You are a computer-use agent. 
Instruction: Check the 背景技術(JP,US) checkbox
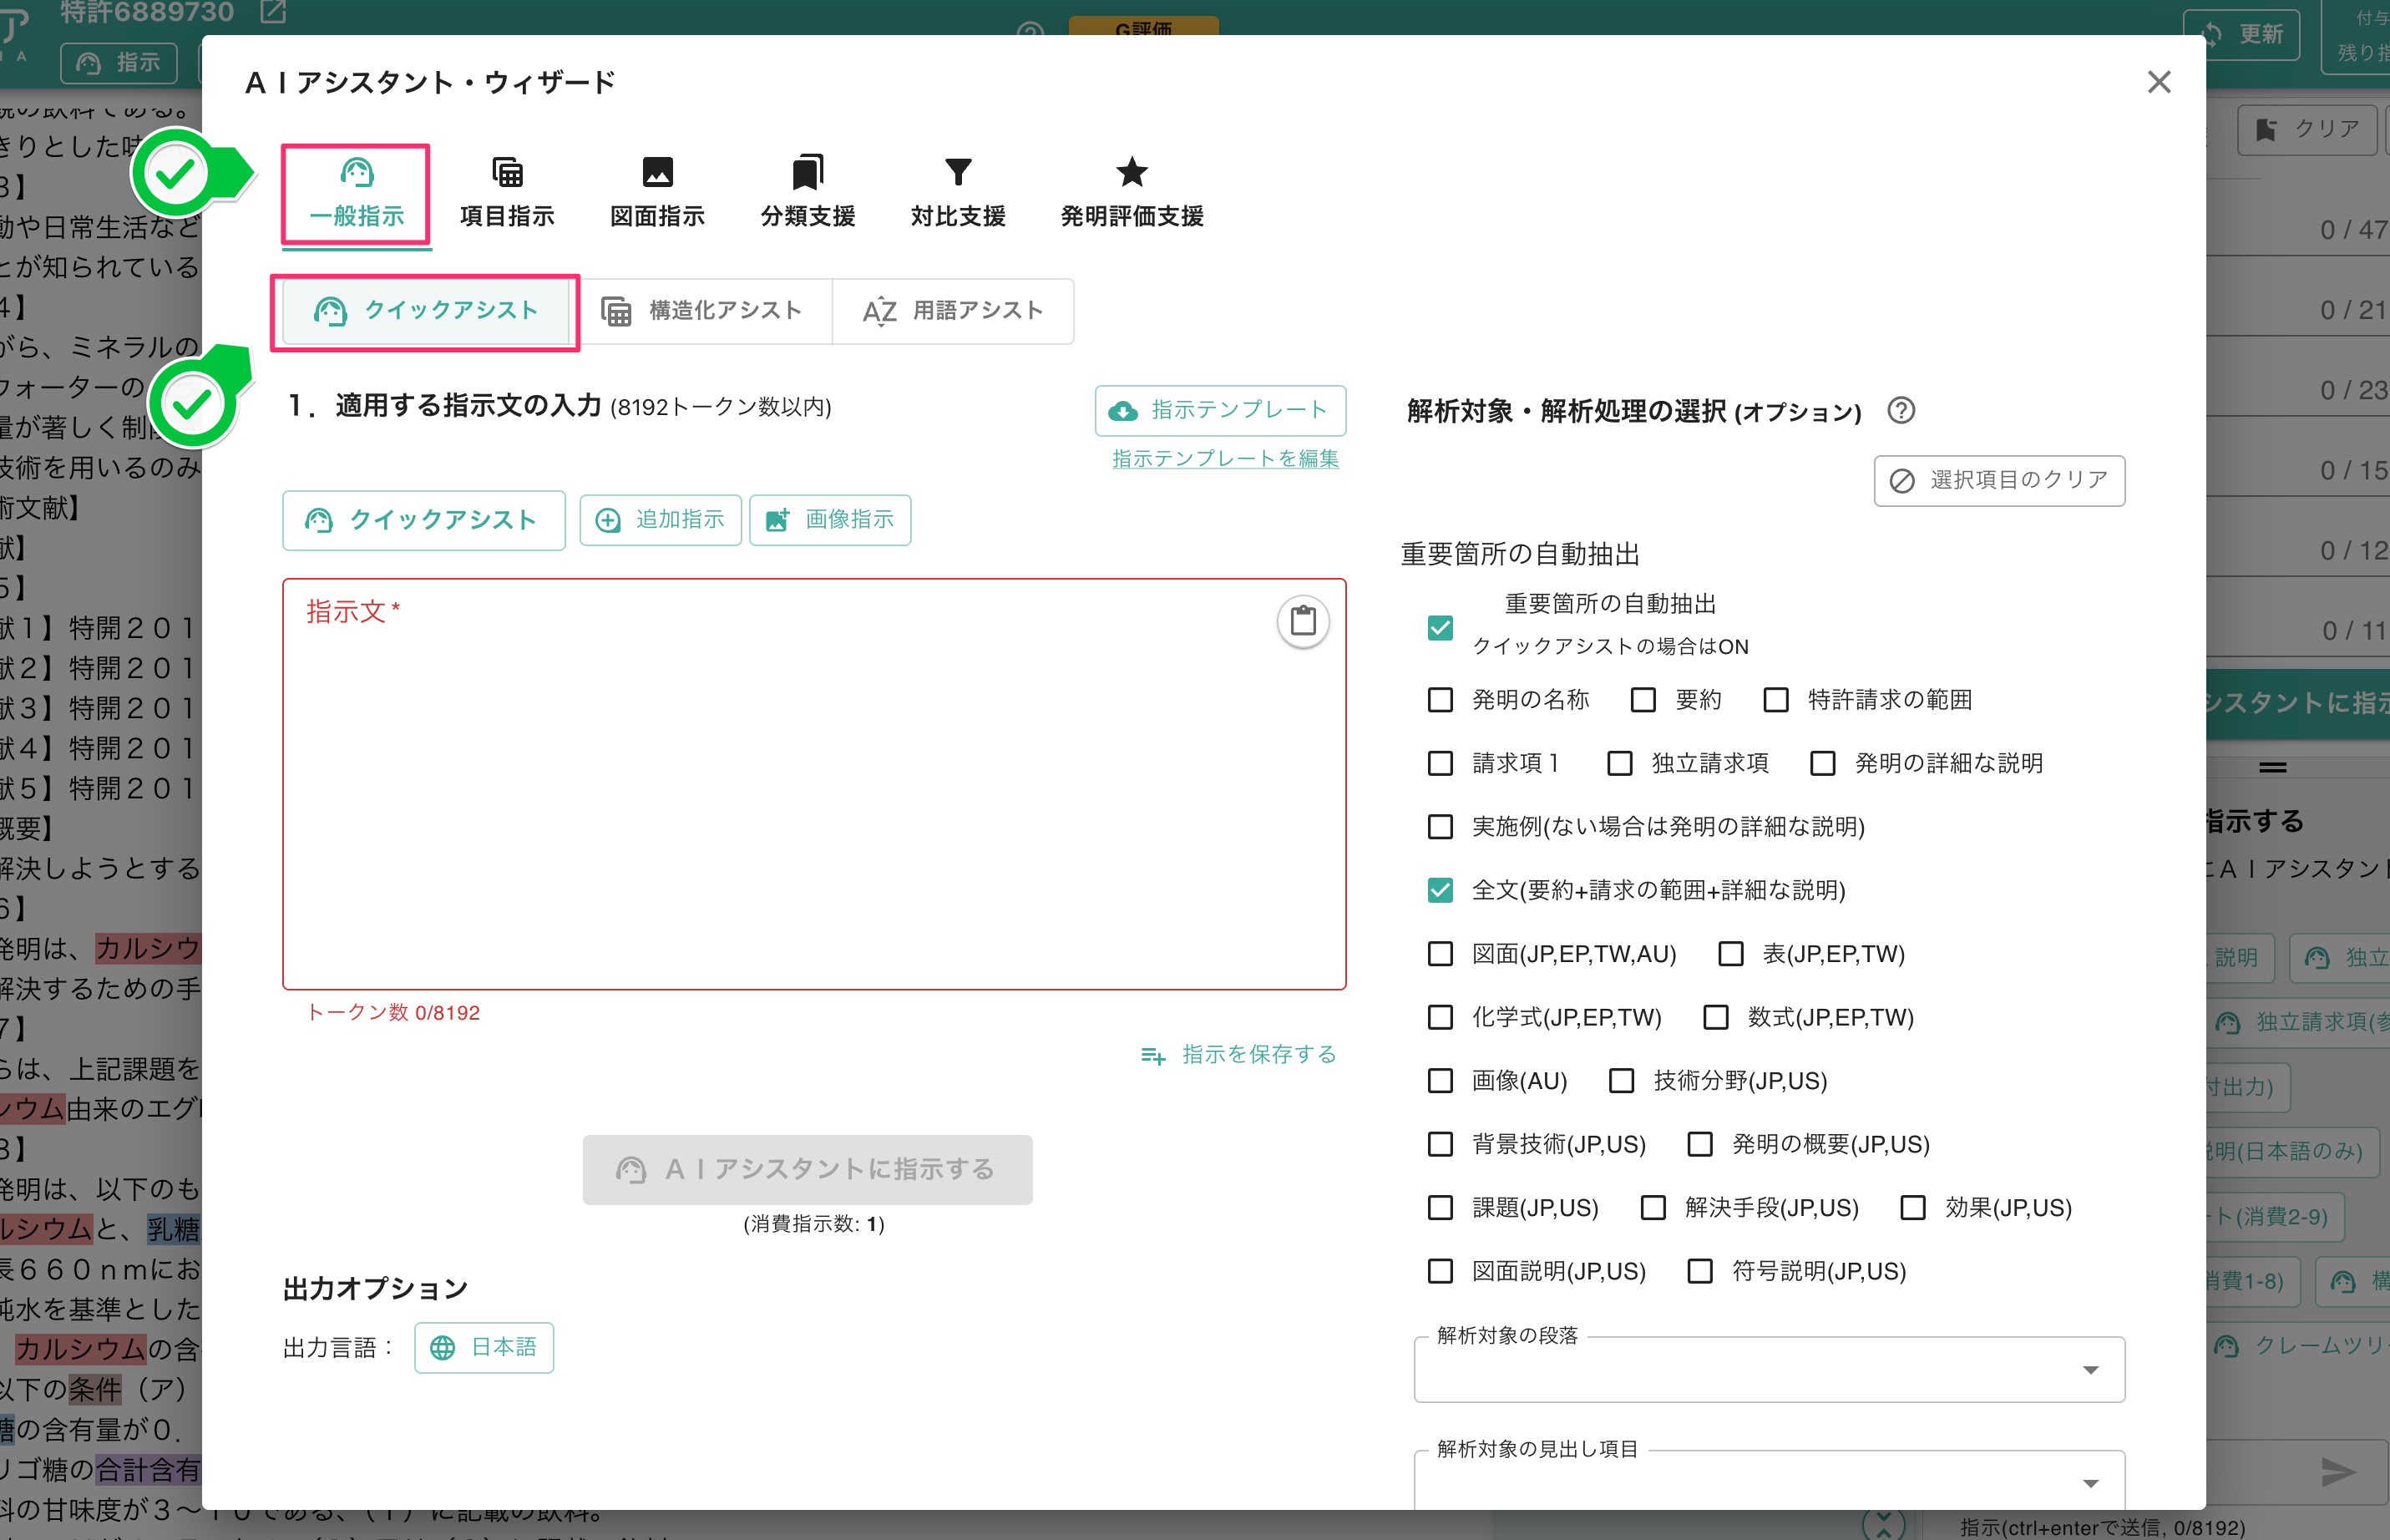pyautogui.click(x=1440, y=1144)
